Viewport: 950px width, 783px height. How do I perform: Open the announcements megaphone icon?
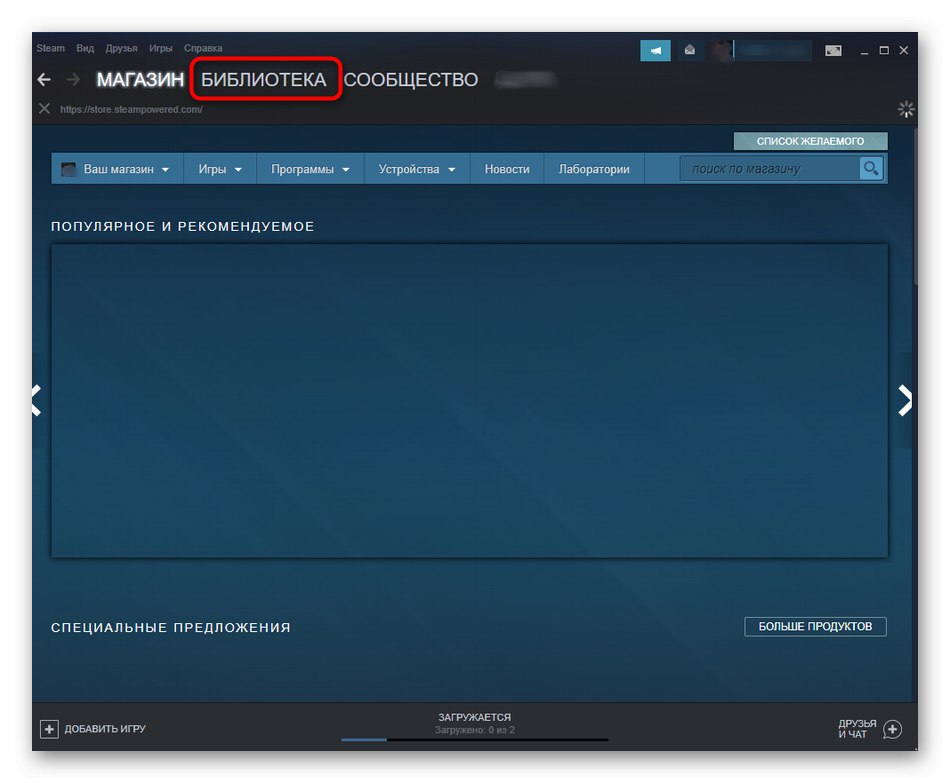click(655, 50)
